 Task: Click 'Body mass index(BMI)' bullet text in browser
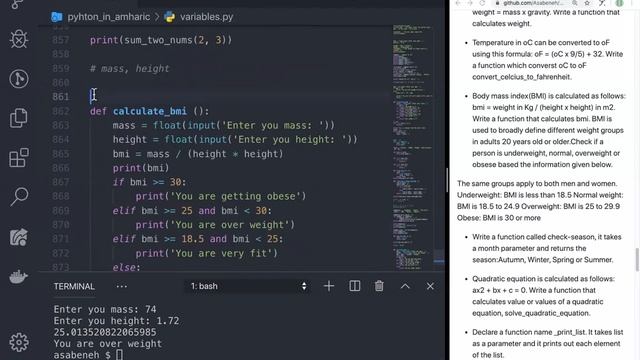[549, 130]
